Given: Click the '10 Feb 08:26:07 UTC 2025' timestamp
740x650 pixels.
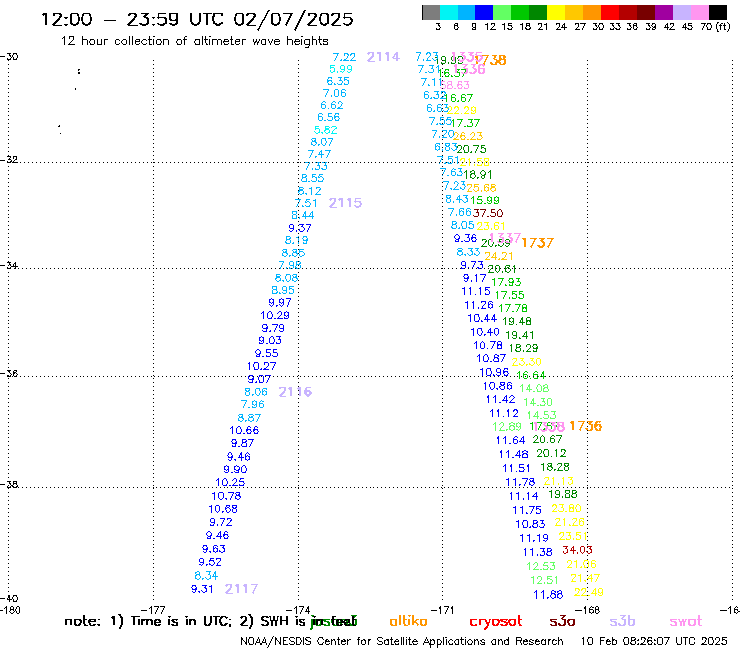Looking at the screenshot, I should pos(654,641).
